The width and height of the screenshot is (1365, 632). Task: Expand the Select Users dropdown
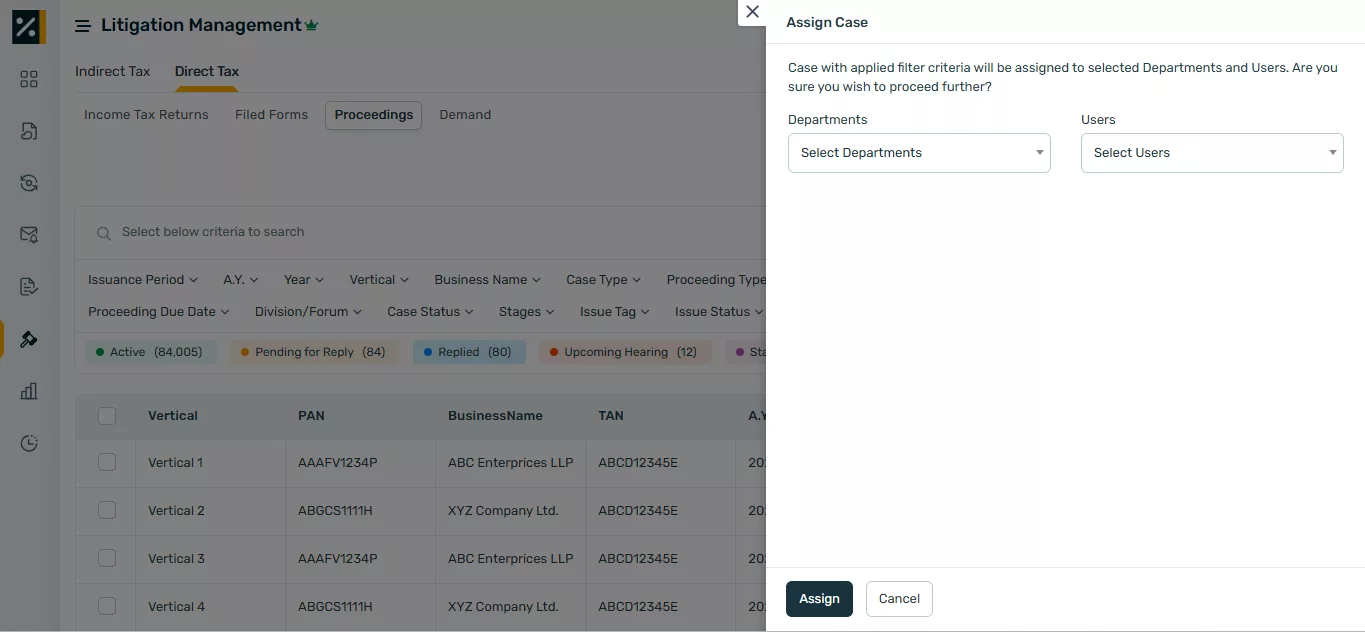[1211, 153]
